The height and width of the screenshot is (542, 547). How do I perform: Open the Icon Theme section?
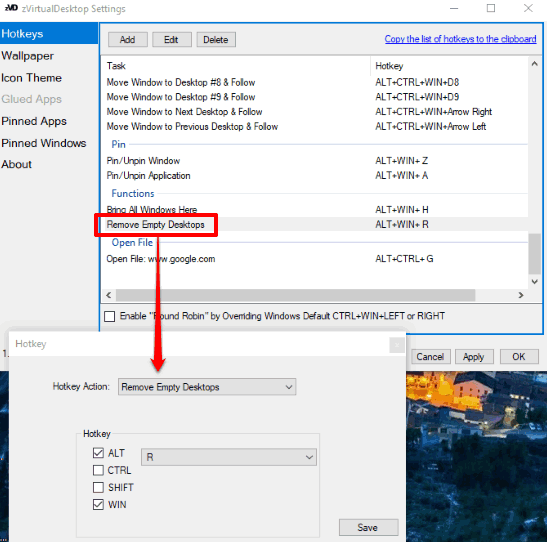[31, 78]
